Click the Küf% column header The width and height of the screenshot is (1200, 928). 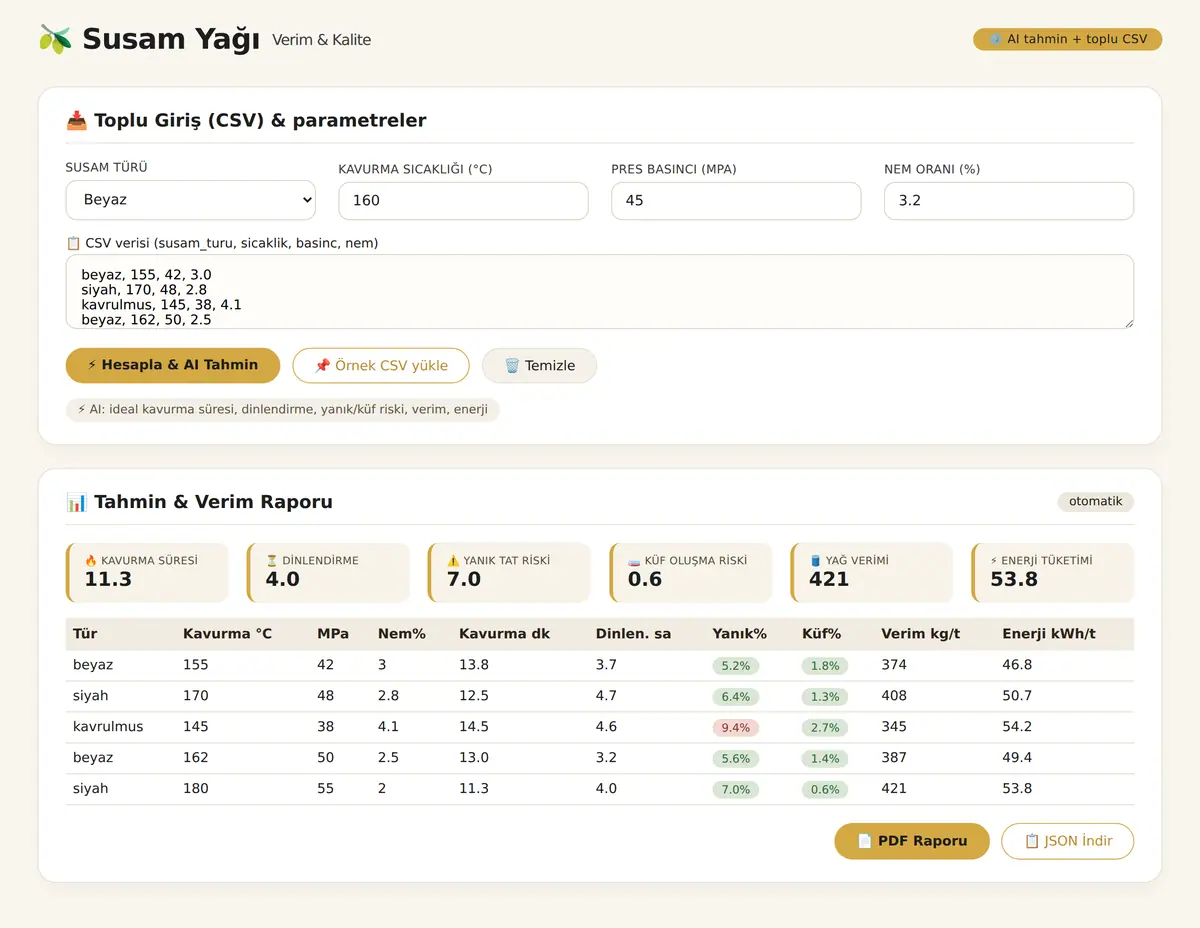pos(821,634)
